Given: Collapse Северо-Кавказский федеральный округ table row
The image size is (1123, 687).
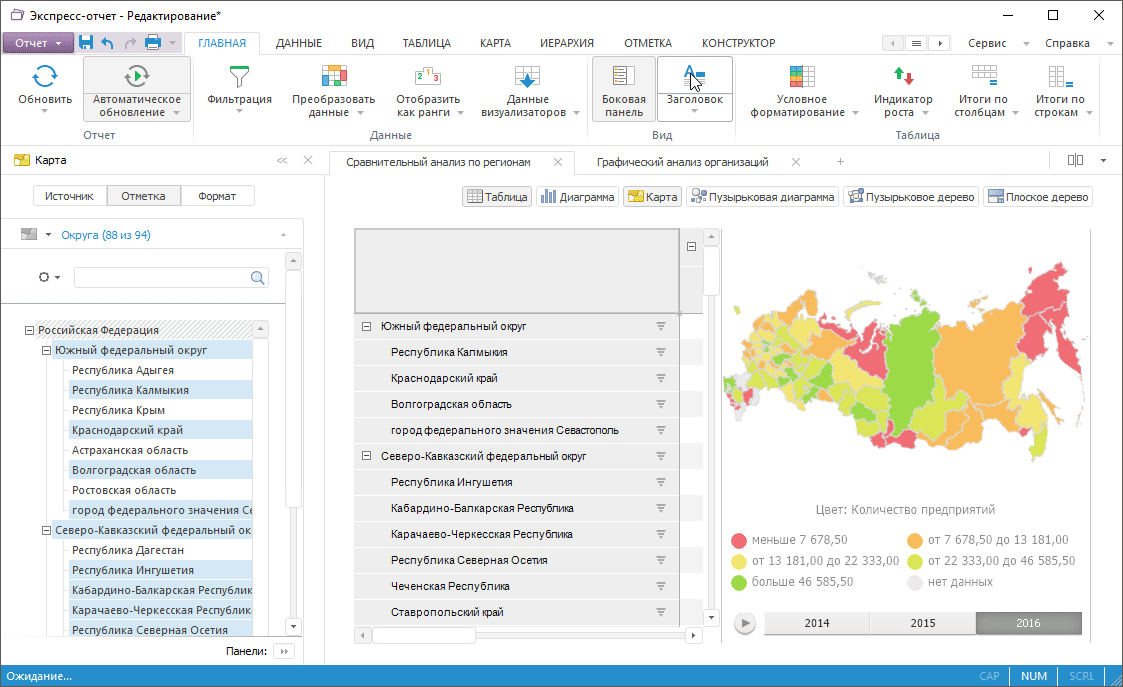Looking at the screenshot, I should pyautogui.click(x=366, y=456).
